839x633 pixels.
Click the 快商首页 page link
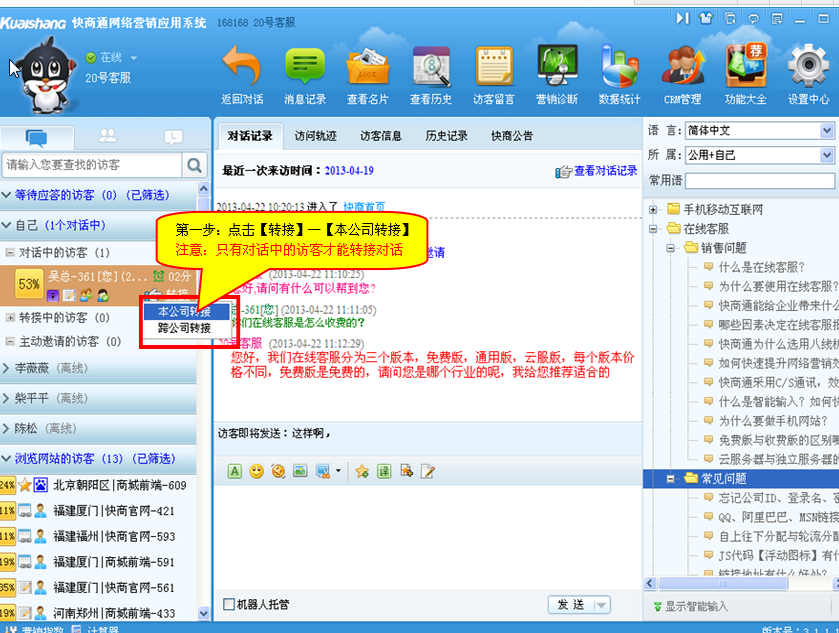pyautogui.click(x=364, y=207)
